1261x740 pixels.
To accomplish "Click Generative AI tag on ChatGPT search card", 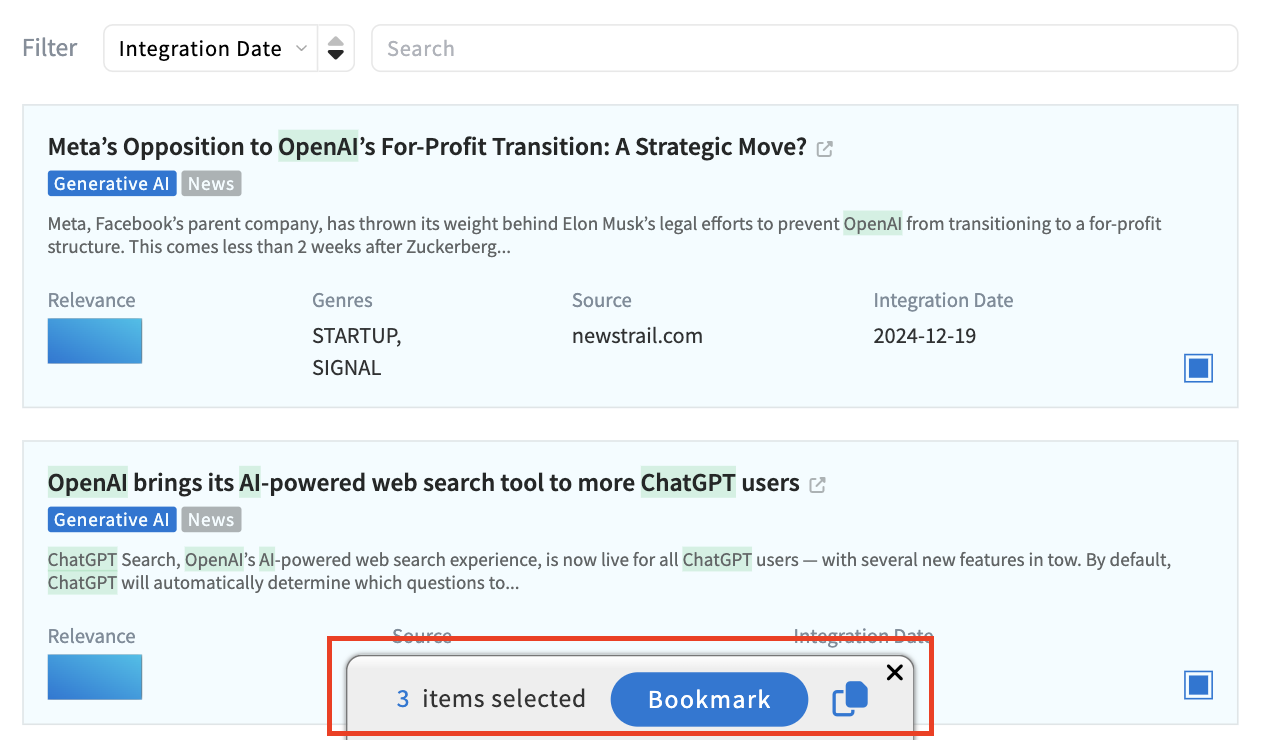I will click(x=112, y=520).
